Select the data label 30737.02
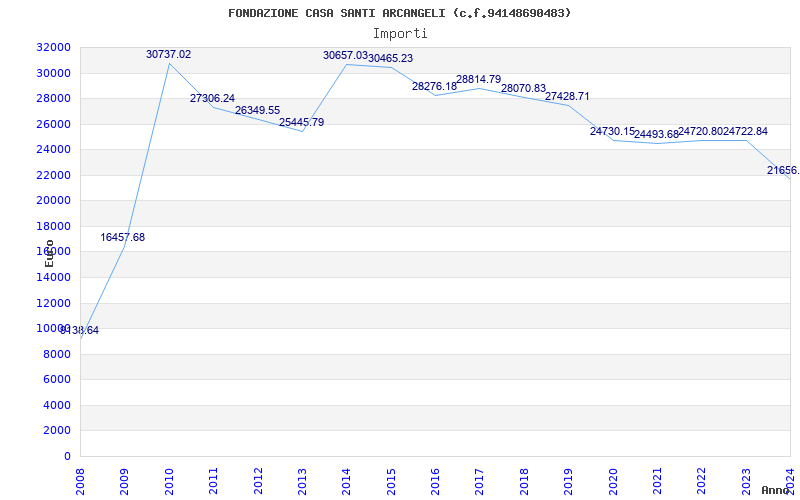This screenshot has height=500, width=800. [x=168, y=55]
